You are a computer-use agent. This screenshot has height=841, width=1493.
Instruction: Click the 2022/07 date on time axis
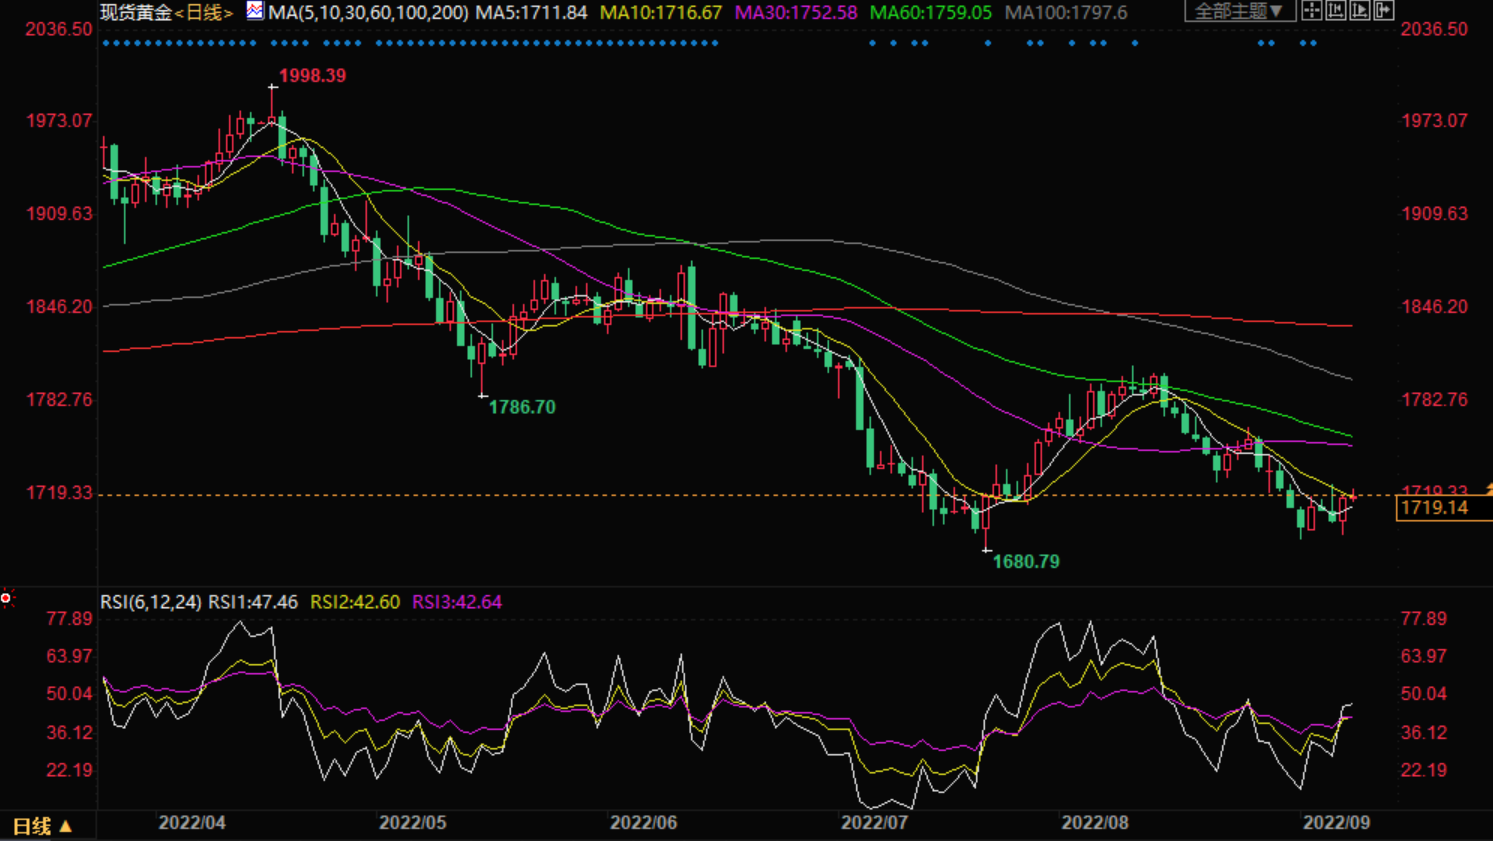[874, 822]
